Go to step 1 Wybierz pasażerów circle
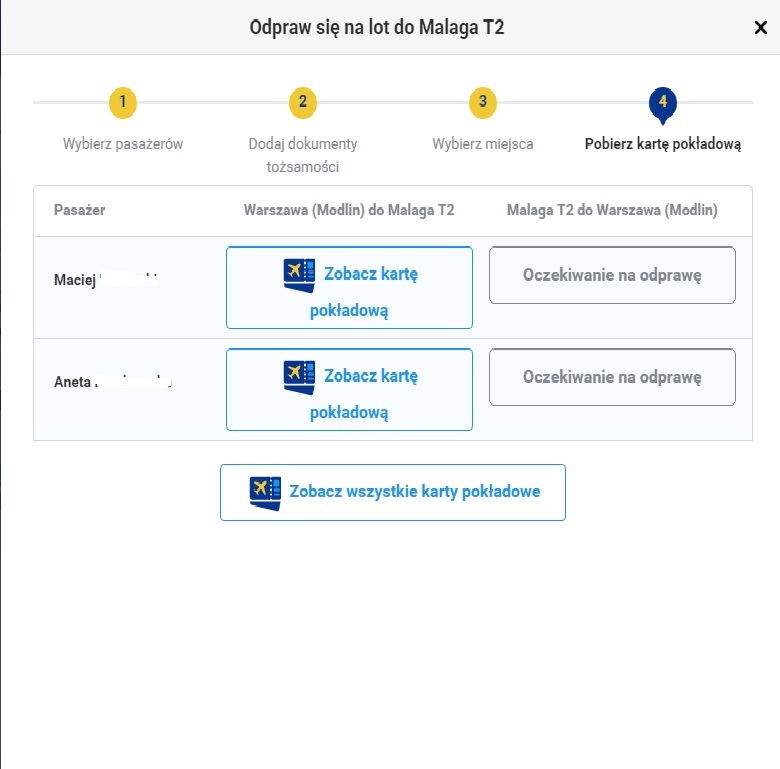780x769 pixels. tap(123, 102)
